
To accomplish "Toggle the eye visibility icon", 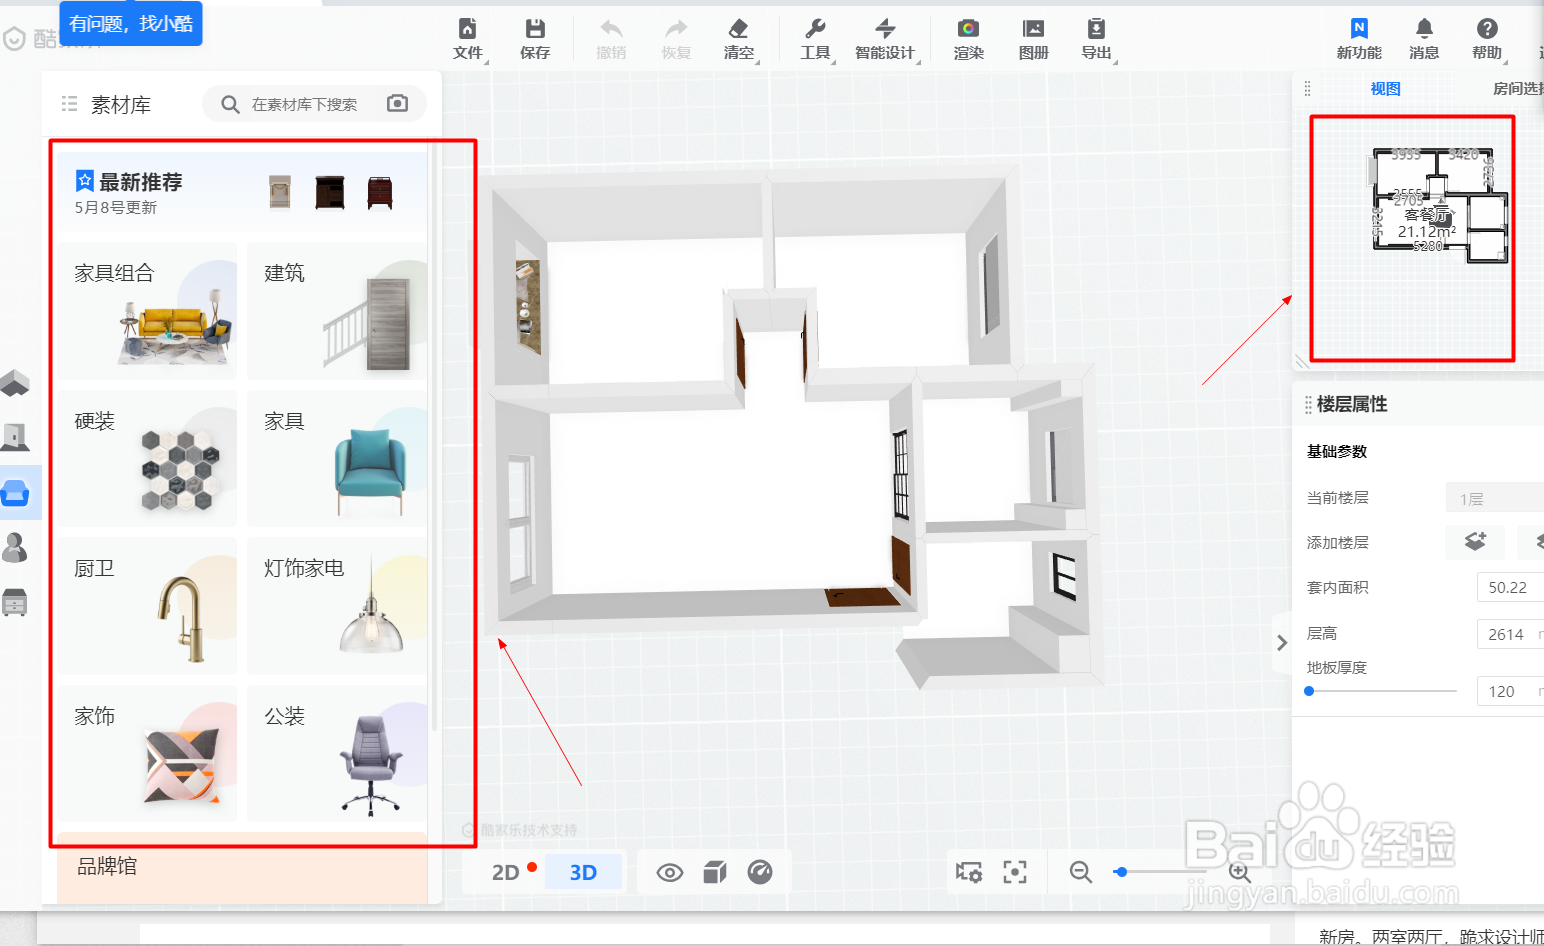I will (x=670, y=873).
